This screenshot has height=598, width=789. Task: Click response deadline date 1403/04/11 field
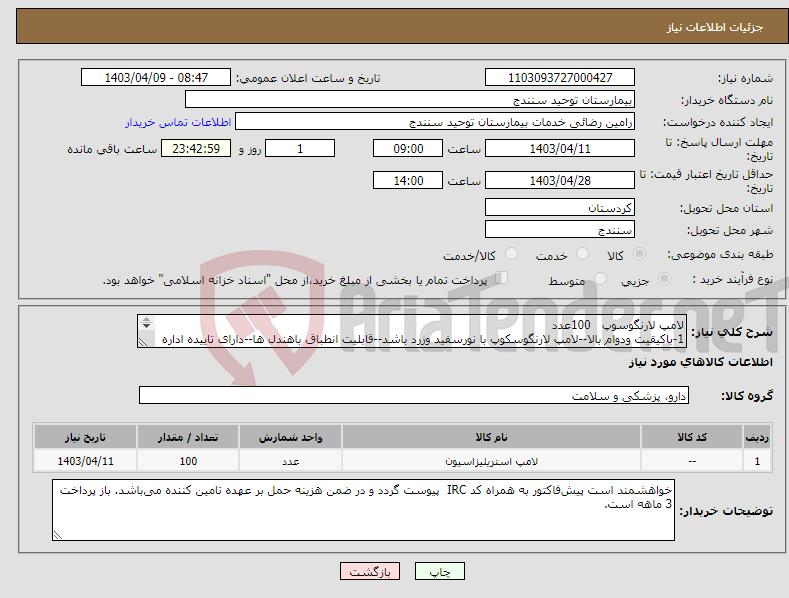(560, 148)
